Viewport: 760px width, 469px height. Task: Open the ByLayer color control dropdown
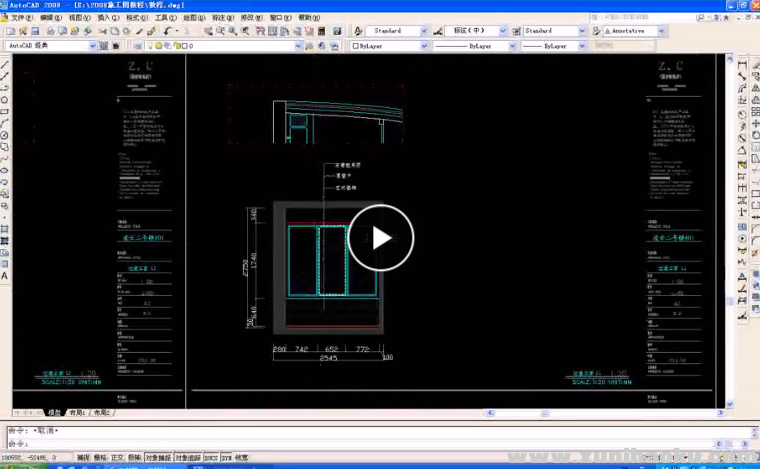pyautogui.click(x=426, y=46)
